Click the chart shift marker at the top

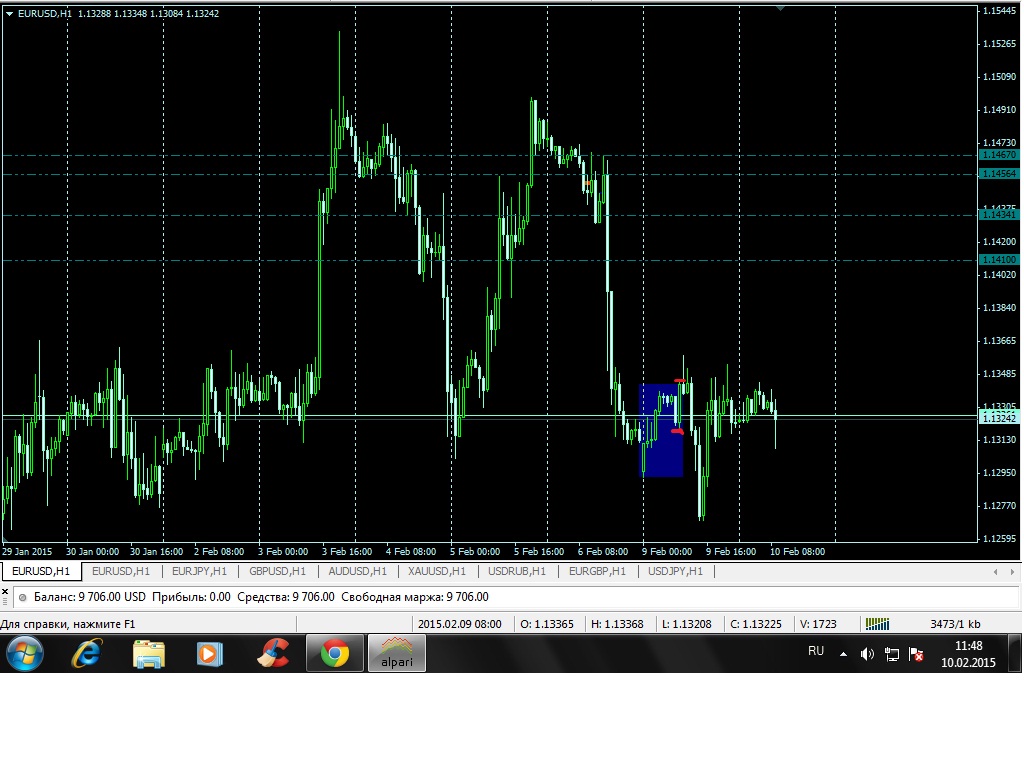(780, 8)
